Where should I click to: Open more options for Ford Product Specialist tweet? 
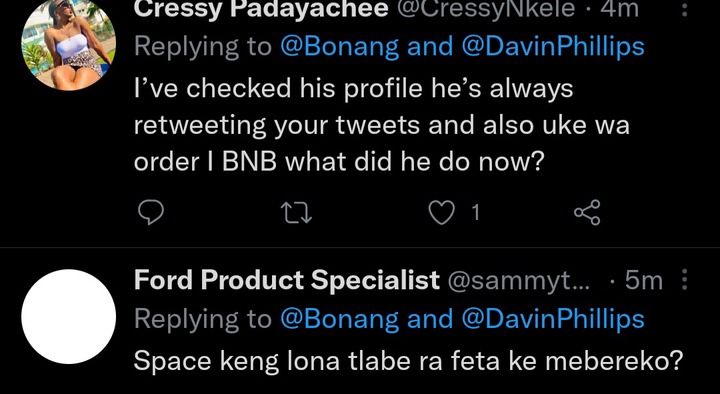684,280
